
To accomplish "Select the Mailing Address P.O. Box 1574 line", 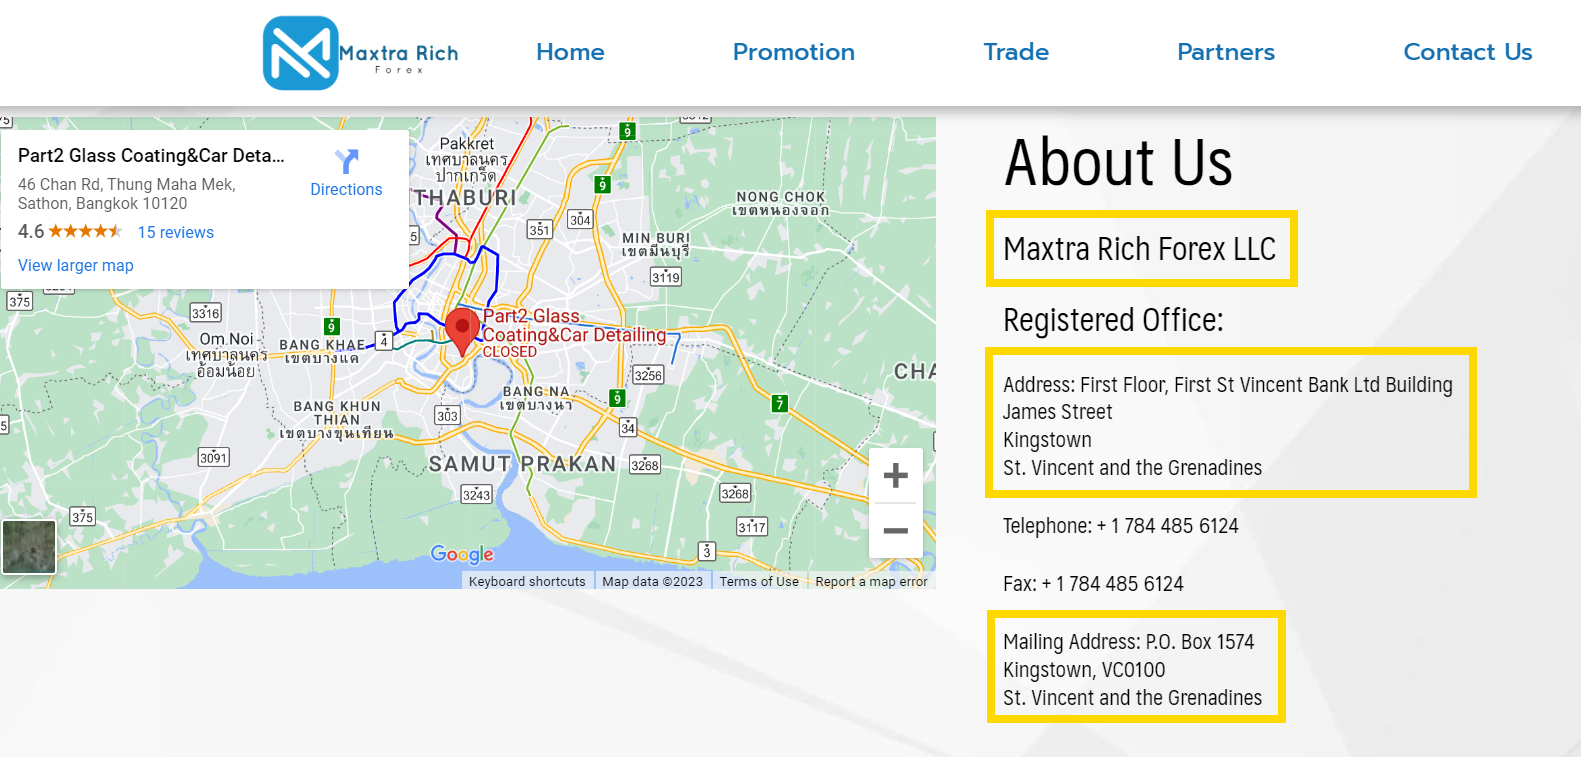I will 1128,642.
